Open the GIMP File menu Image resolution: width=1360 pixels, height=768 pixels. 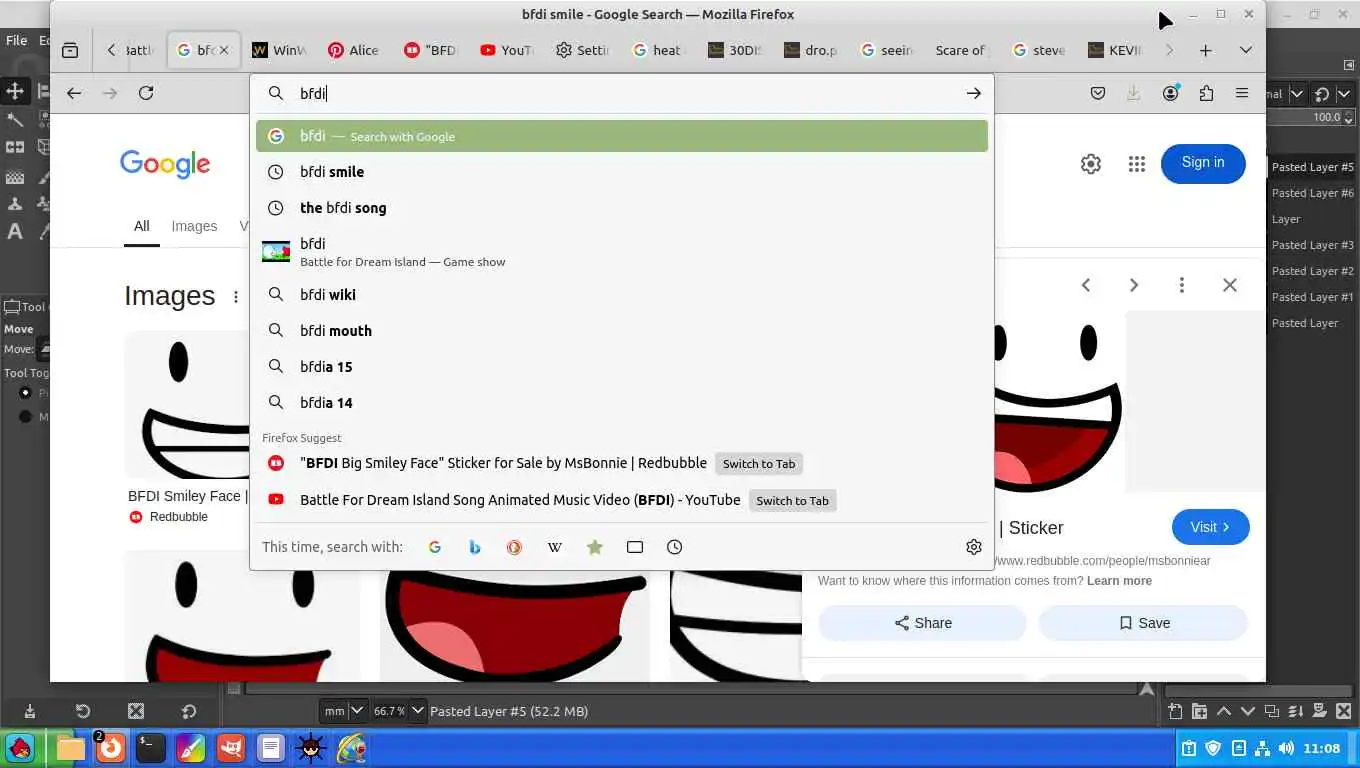pos(16,41)
